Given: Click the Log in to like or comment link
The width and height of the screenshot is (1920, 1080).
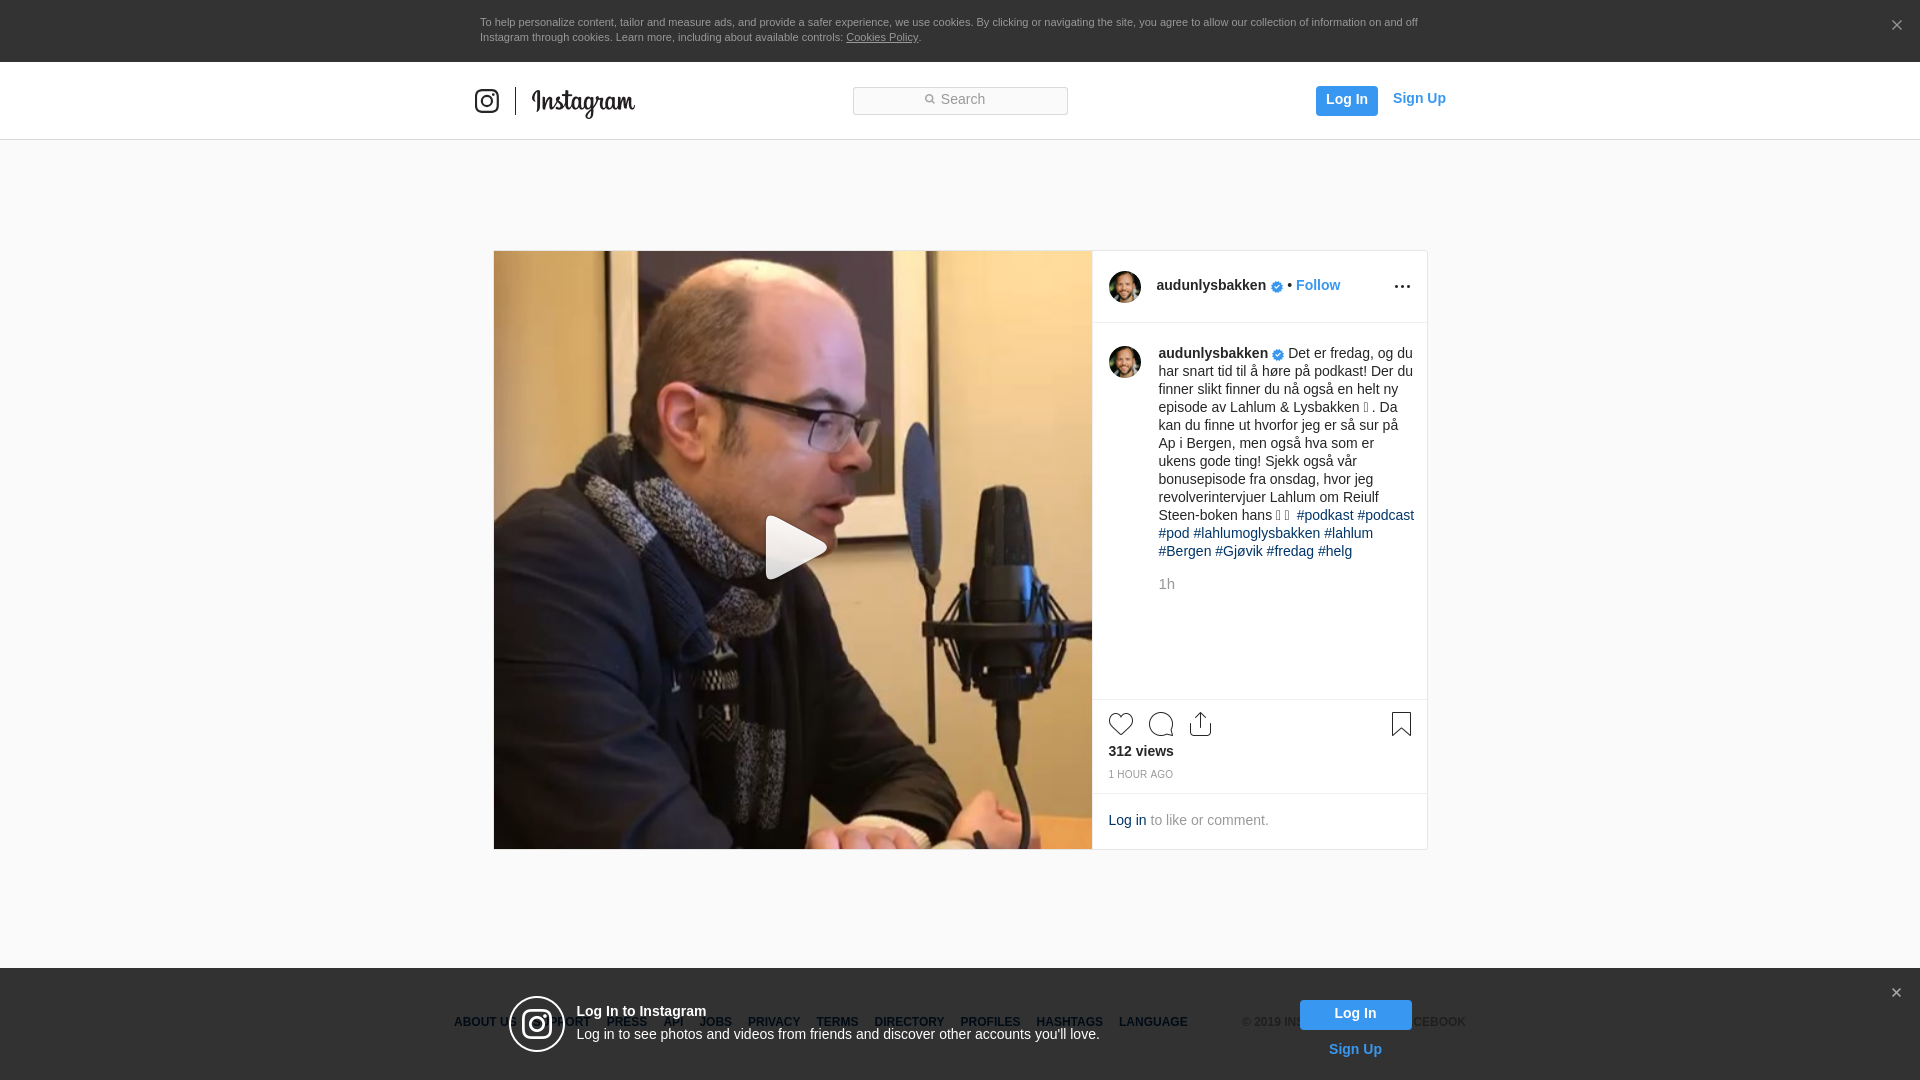Looking at the screenshot, I should pyautogui.click(x=1127, y=820).
